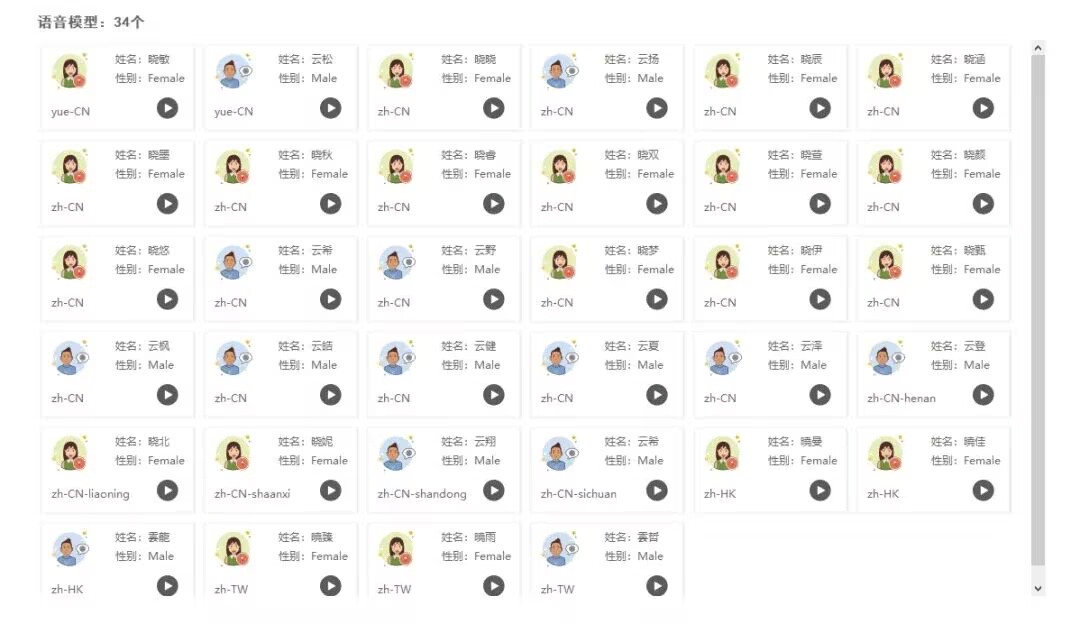
Task: Select the zh-CN-sichuan language label
Action: (x=579, y=494)
